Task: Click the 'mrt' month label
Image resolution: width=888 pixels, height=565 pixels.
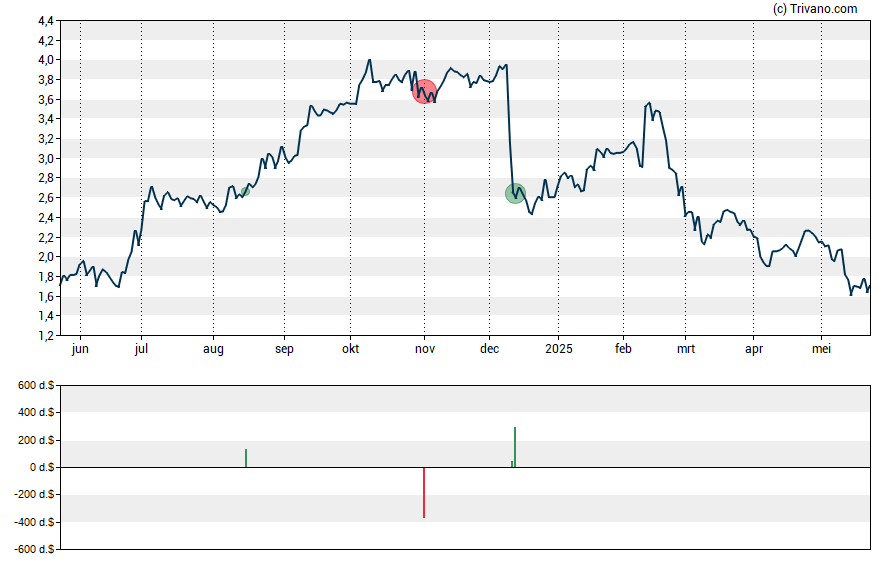Action: coord(686,349)
